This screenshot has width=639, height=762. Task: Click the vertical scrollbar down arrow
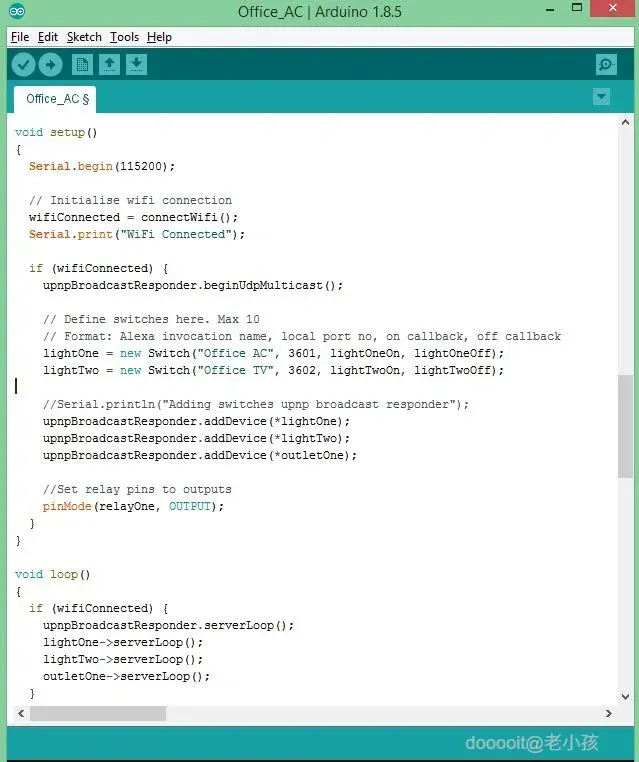coord(625,696)
